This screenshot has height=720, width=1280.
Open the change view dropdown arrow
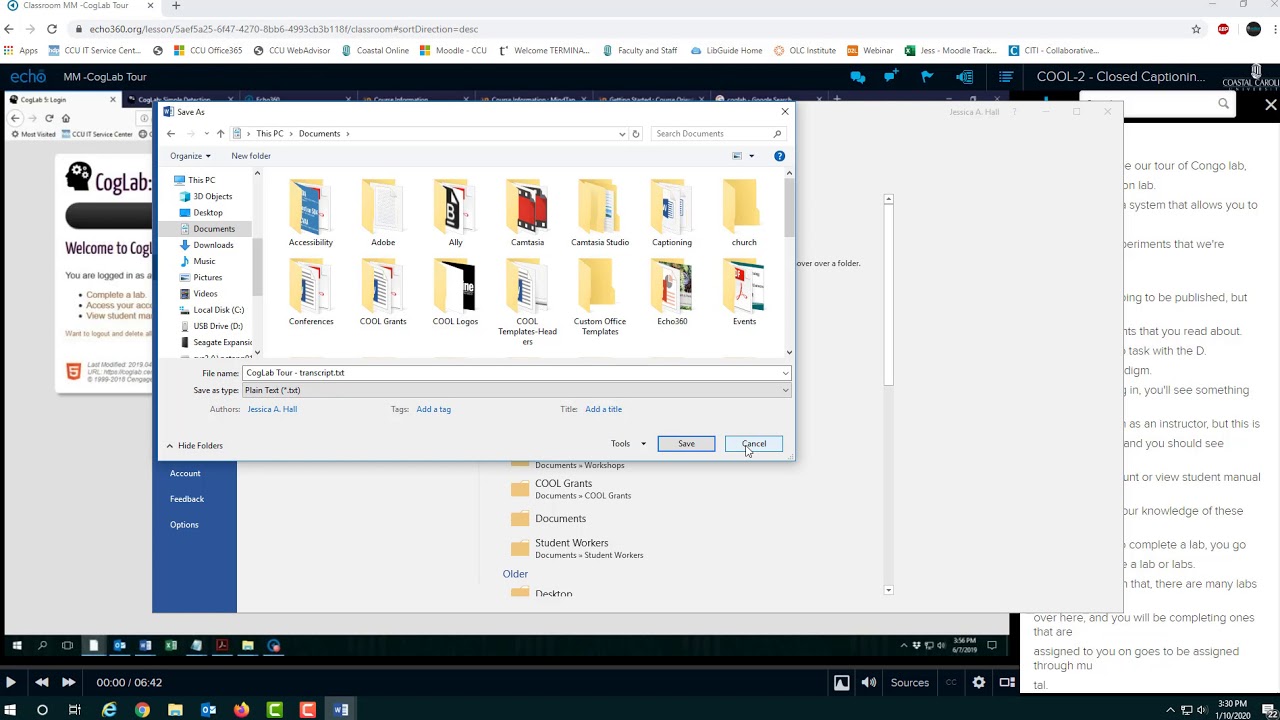[x=752, y=156]
